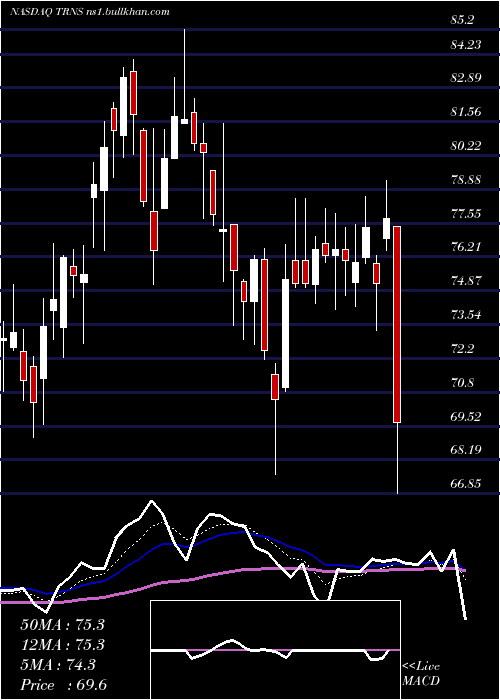Click the Price : 69.6 readout

[63, 685]
